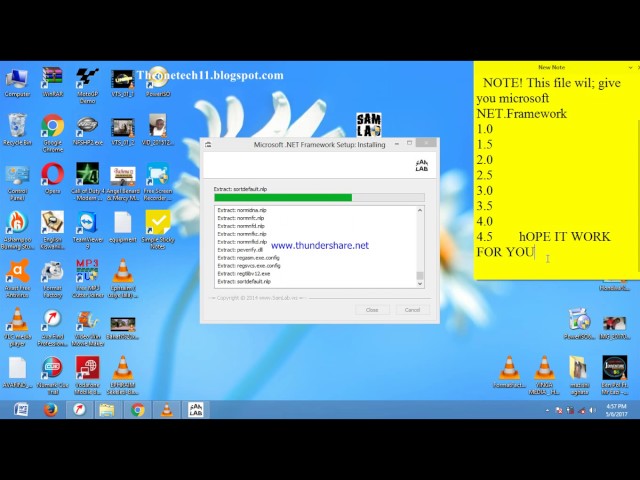Click the "NET.Framework" line in sticky note
Image resolution: width=640 pixels, height=480 pixels.
point(521,113)
